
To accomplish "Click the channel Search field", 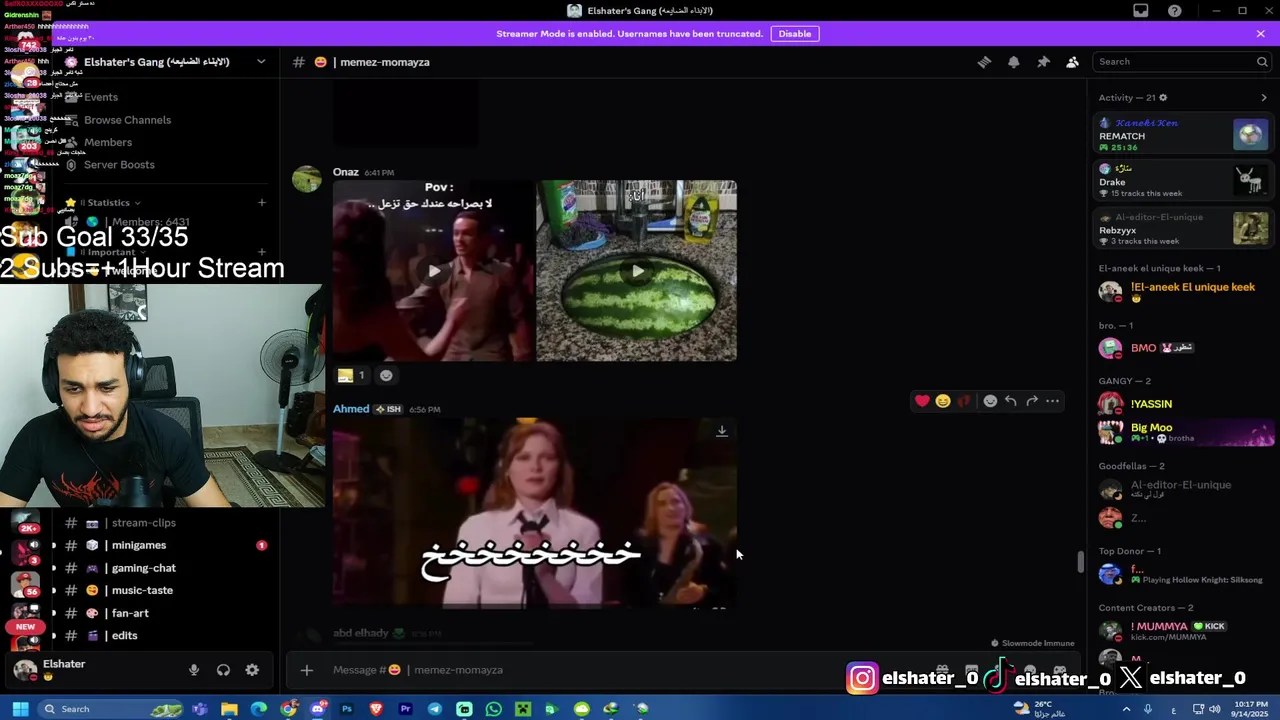I will point(1182,62).
